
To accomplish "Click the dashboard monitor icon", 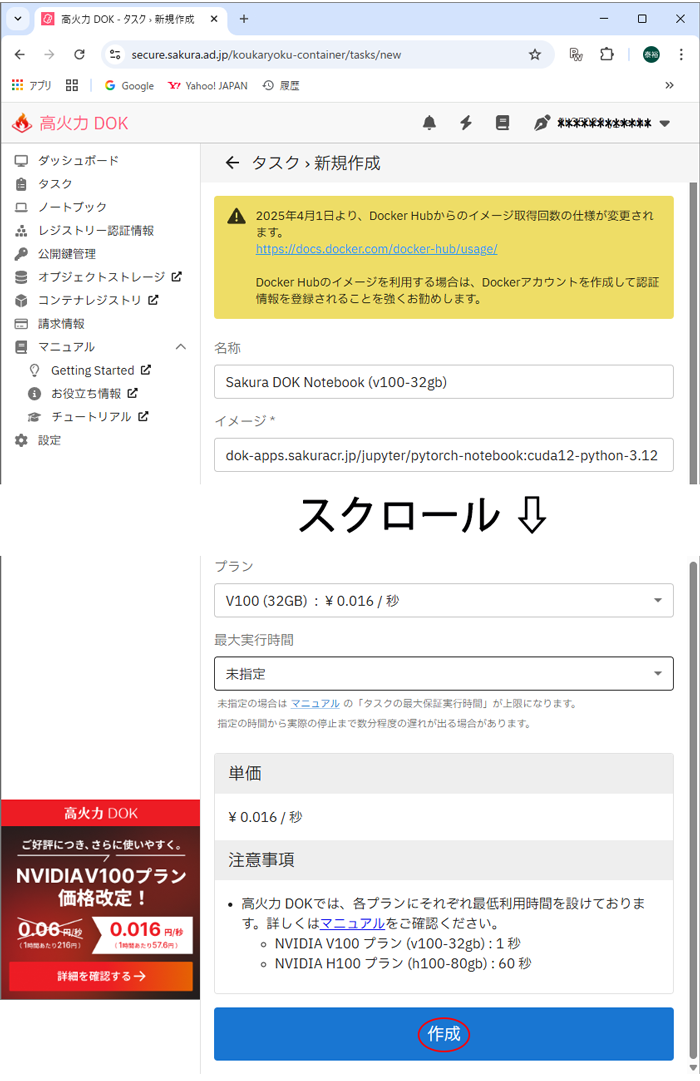I will coord(21,161).
